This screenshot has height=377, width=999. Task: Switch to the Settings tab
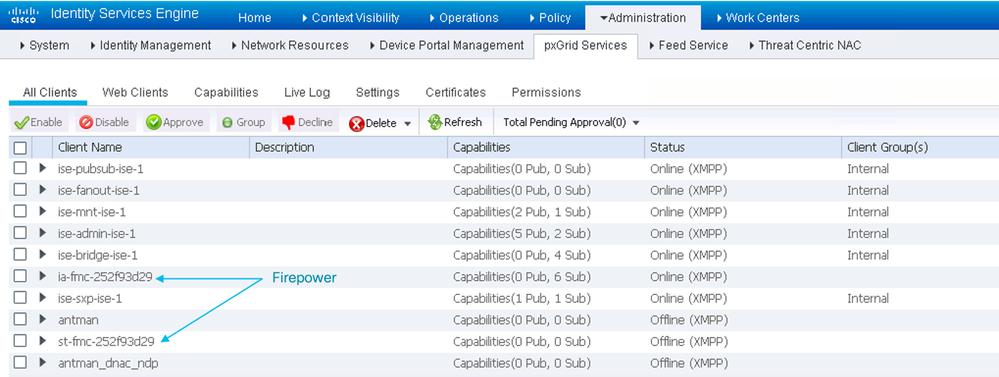tap(377, 92)
